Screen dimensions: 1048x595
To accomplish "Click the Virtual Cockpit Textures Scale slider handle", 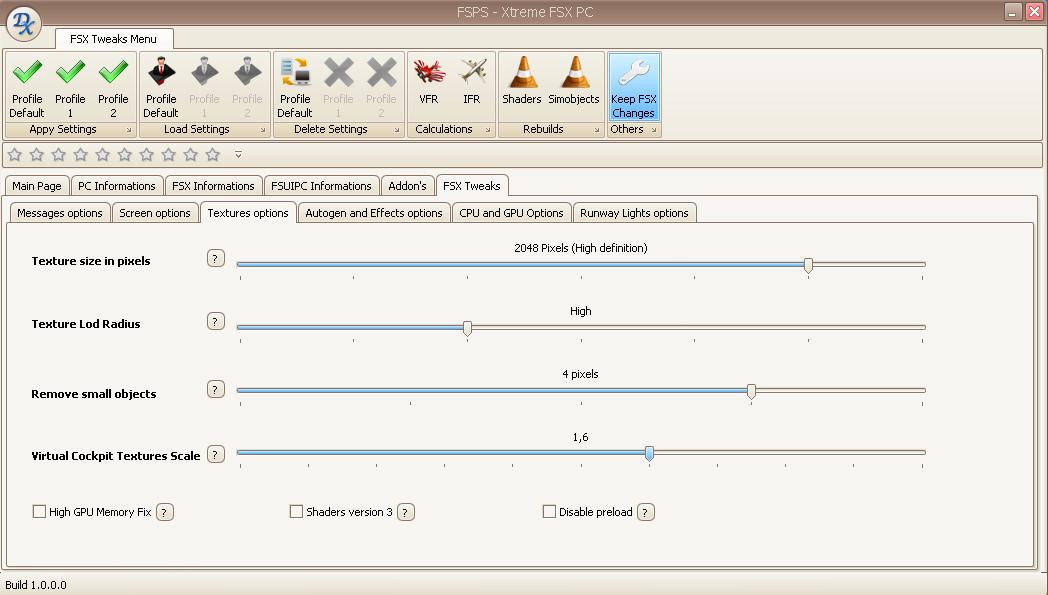I will point(649,454).
